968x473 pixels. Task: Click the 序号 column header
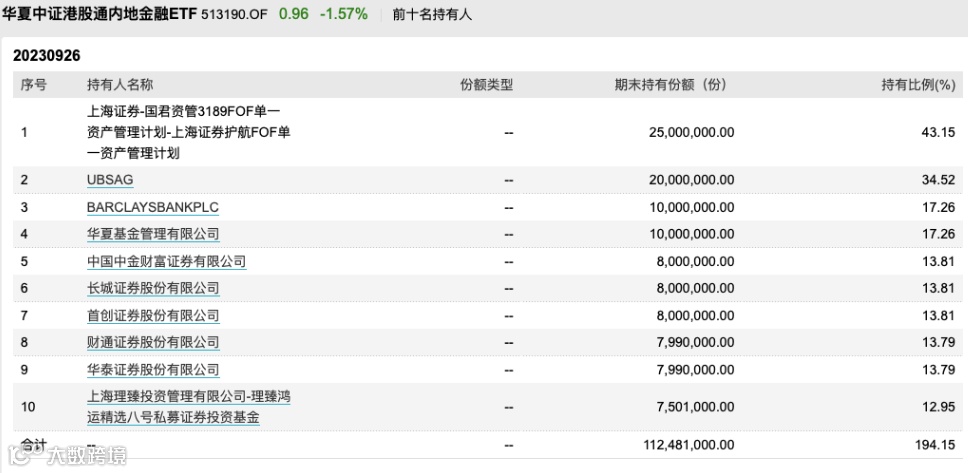click(x=33, y=85)
